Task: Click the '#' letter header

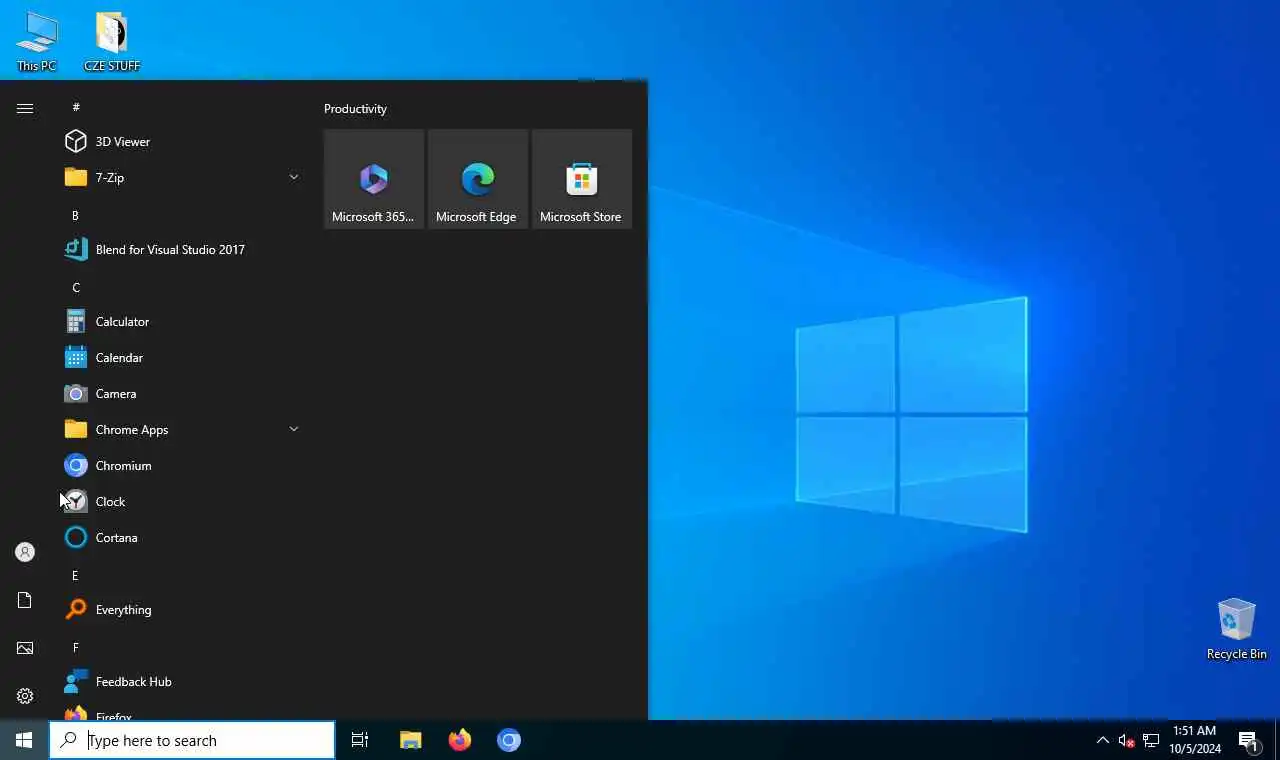Action: click(x=76, y=107)
